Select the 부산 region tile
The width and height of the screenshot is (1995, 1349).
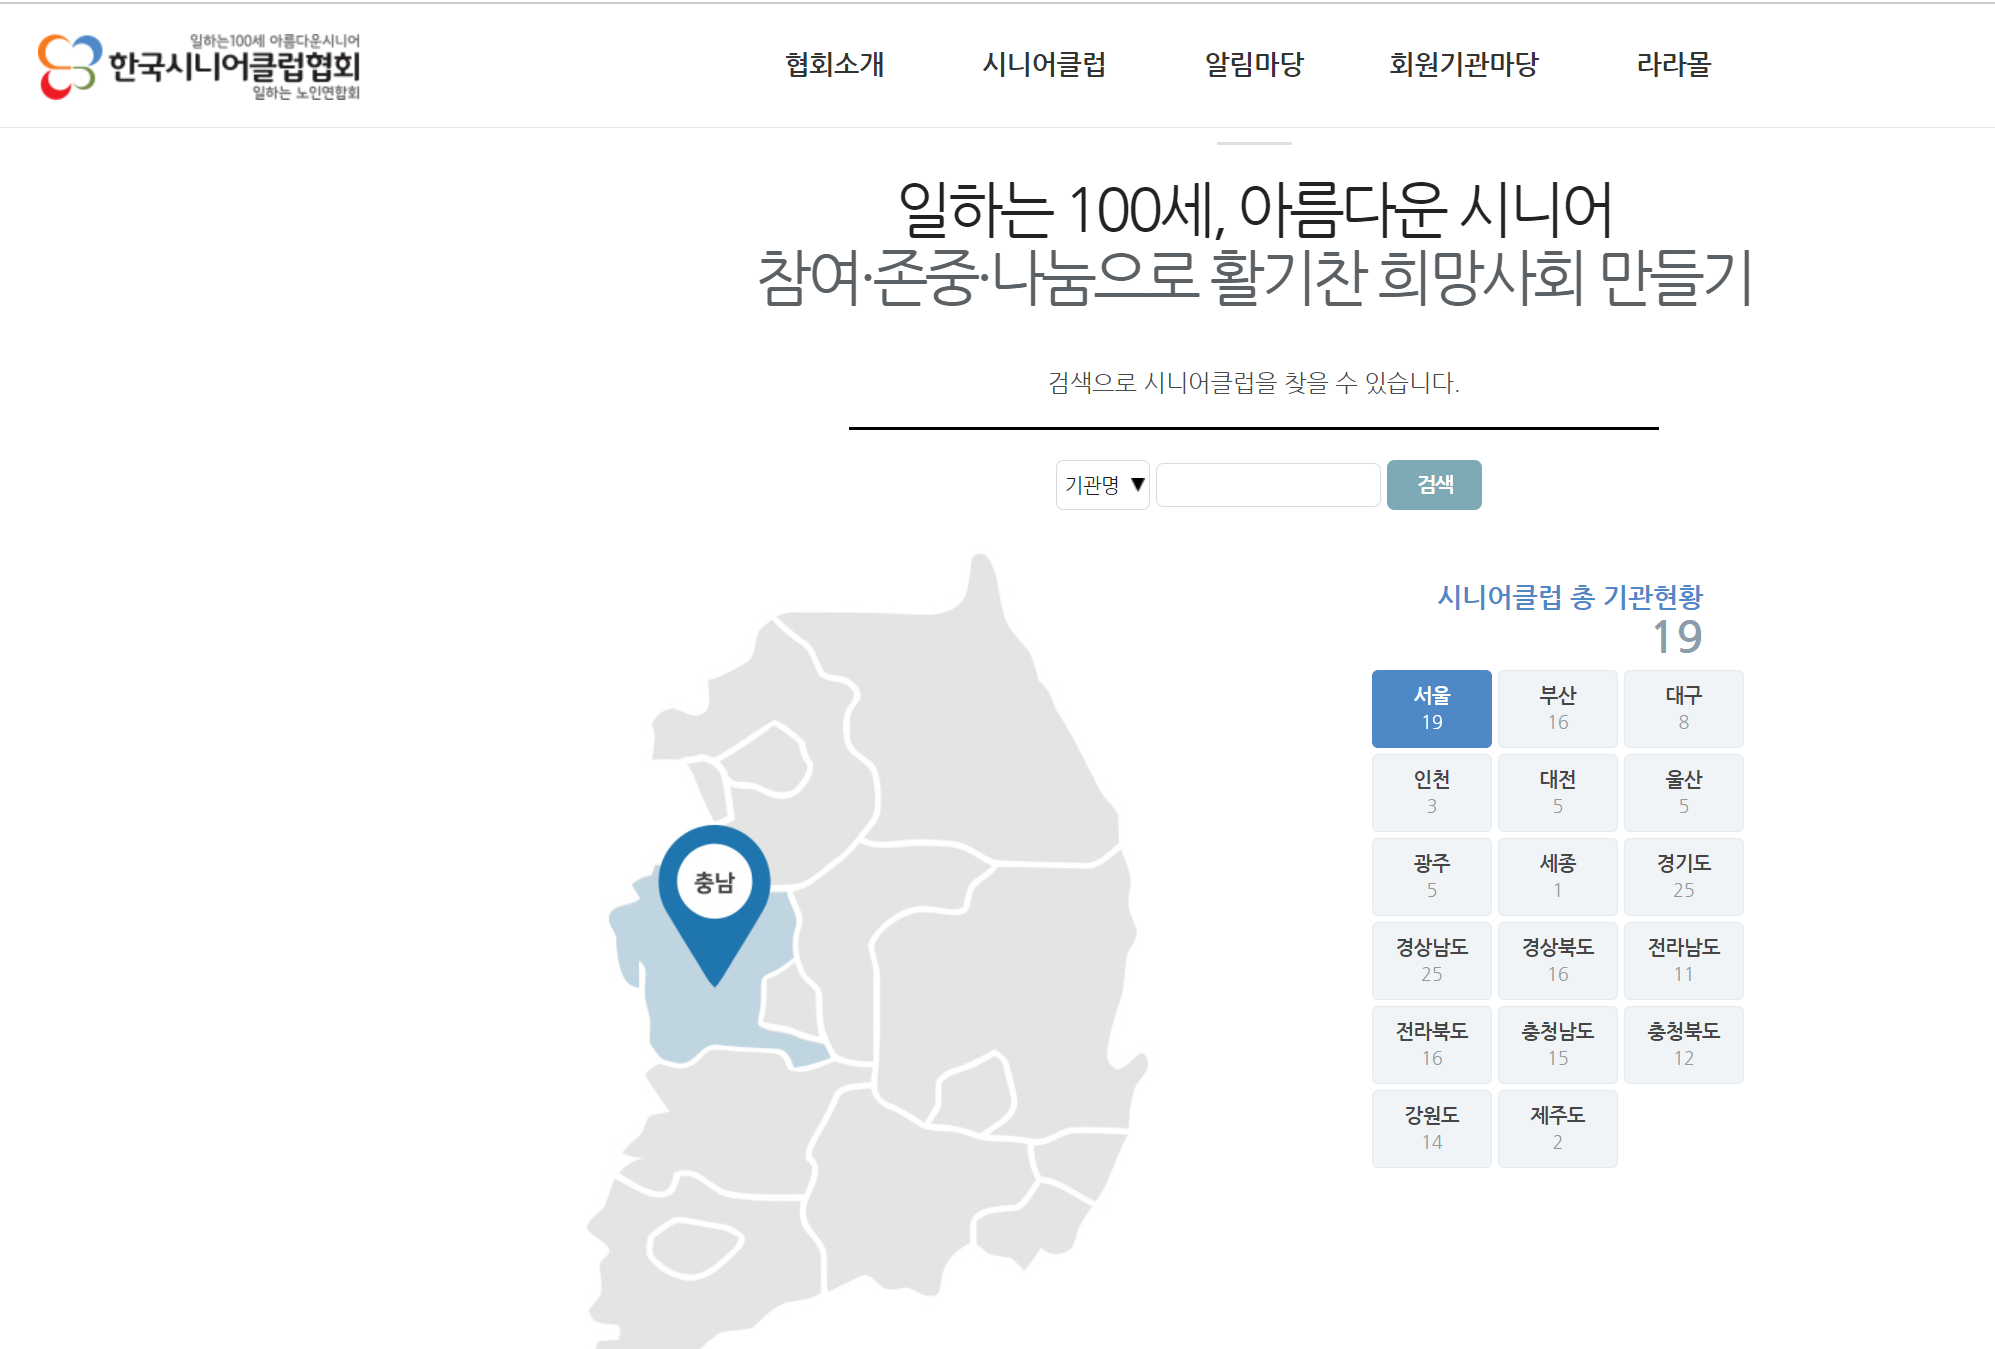tap(1557, 708)
